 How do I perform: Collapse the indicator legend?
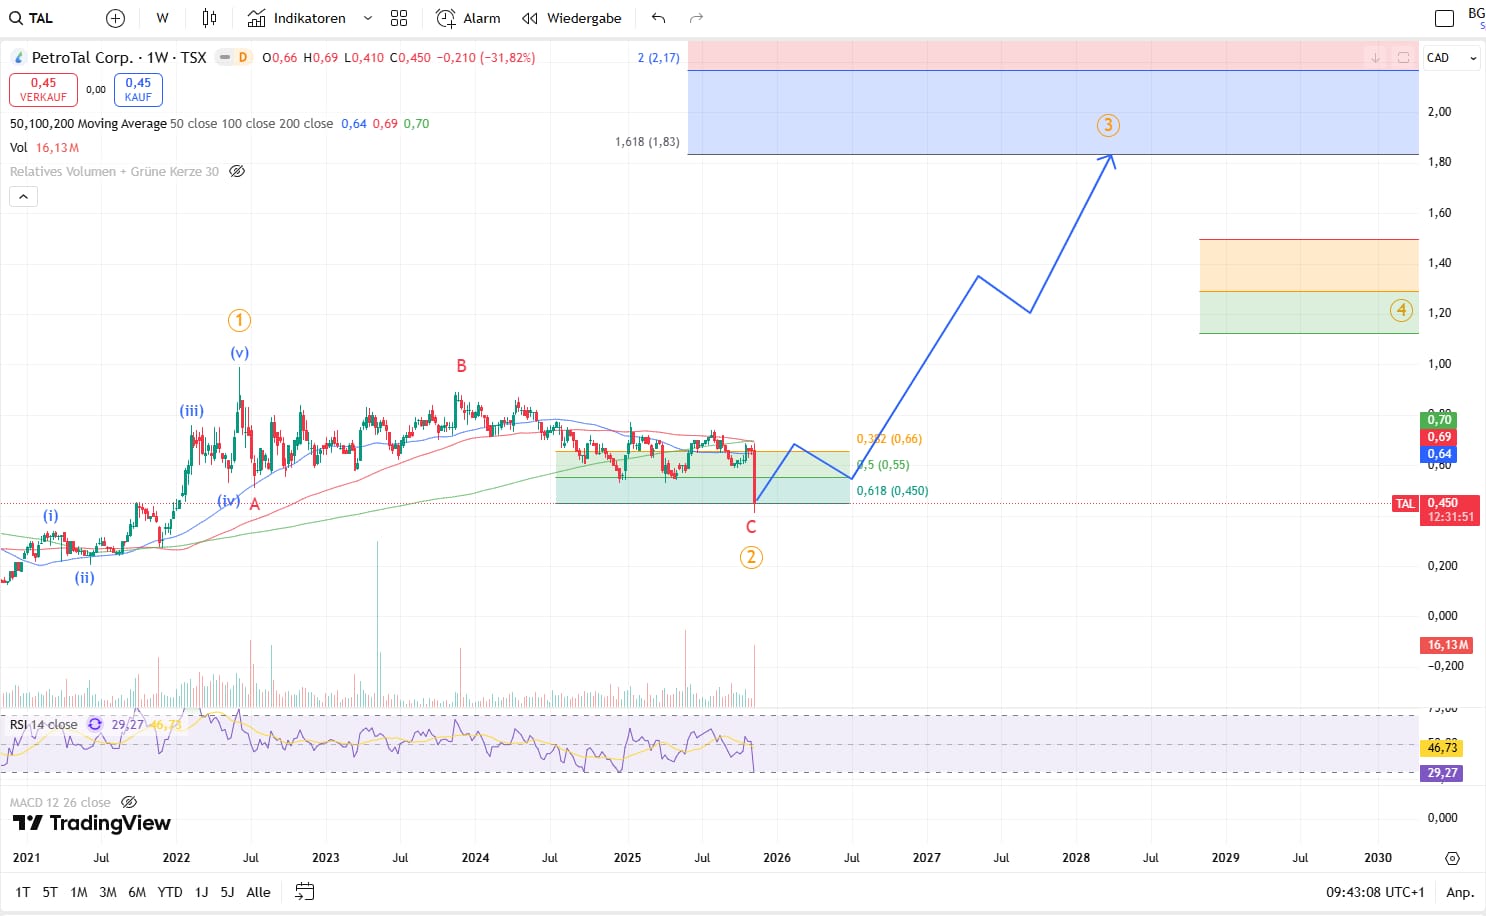[x=23, y=196]
